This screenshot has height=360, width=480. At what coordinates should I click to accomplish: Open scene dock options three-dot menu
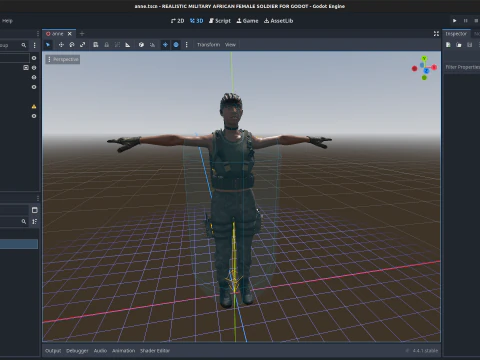34,45
